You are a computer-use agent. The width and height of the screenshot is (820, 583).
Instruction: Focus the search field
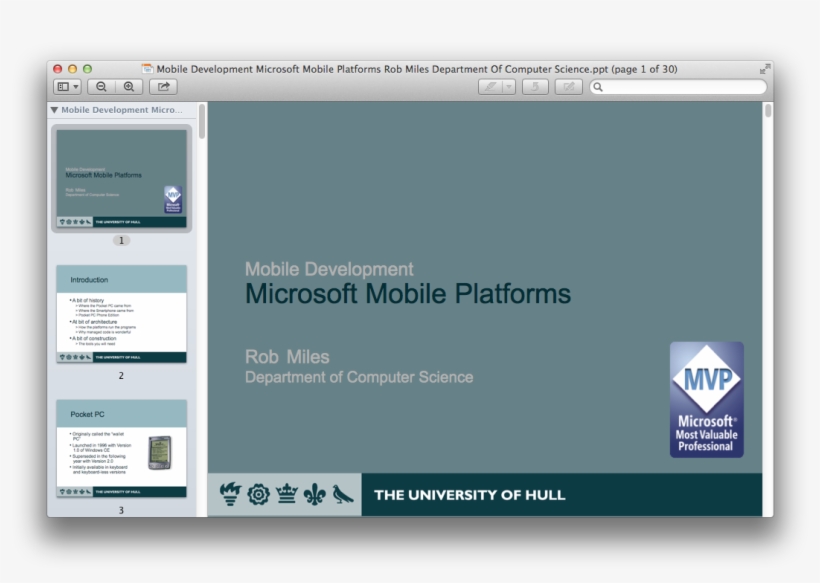coord(678,87)
